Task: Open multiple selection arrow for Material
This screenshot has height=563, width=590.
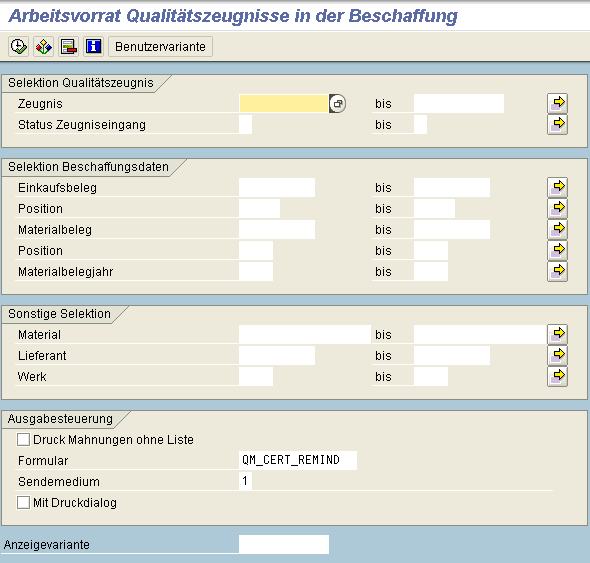Action: [x=557, y=334]
